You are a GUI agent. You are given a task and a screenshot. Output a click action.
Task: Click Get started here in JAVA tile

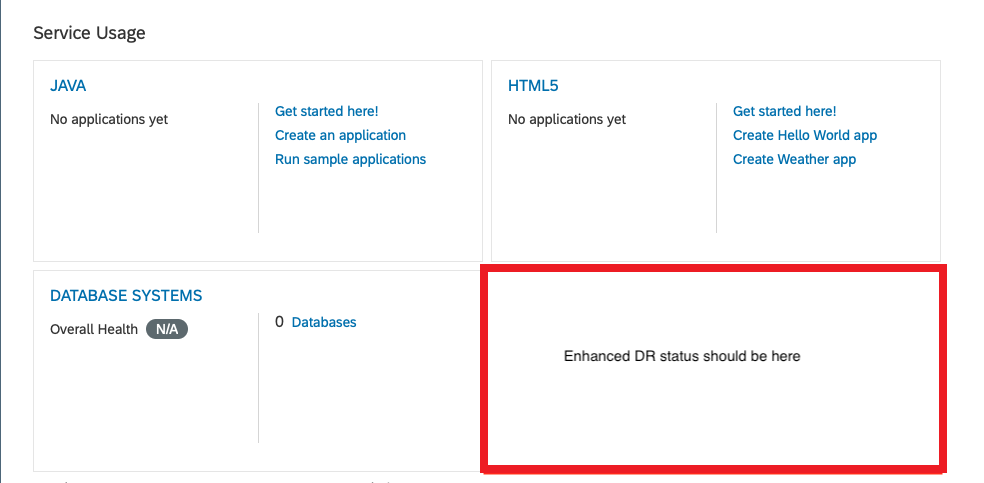[327, 112]
